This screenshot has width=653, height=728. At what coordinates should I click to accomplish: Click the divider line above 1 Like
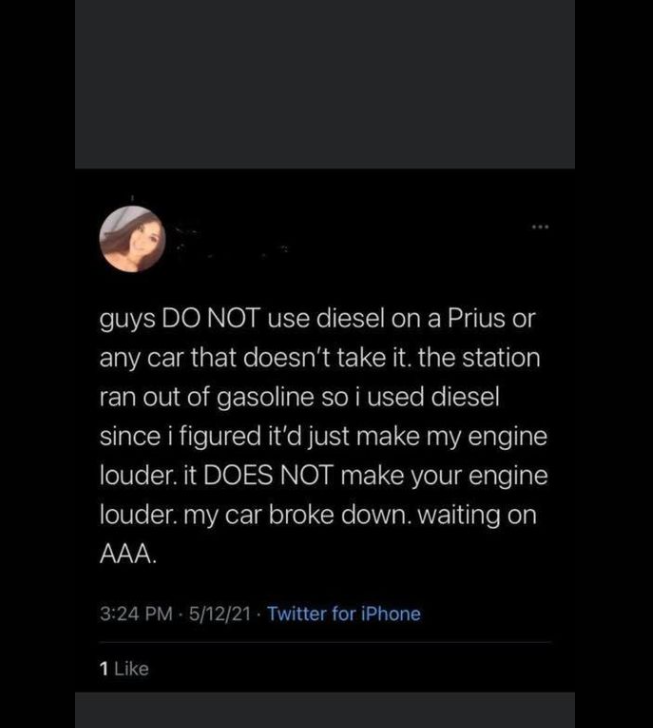coord(325,642)
